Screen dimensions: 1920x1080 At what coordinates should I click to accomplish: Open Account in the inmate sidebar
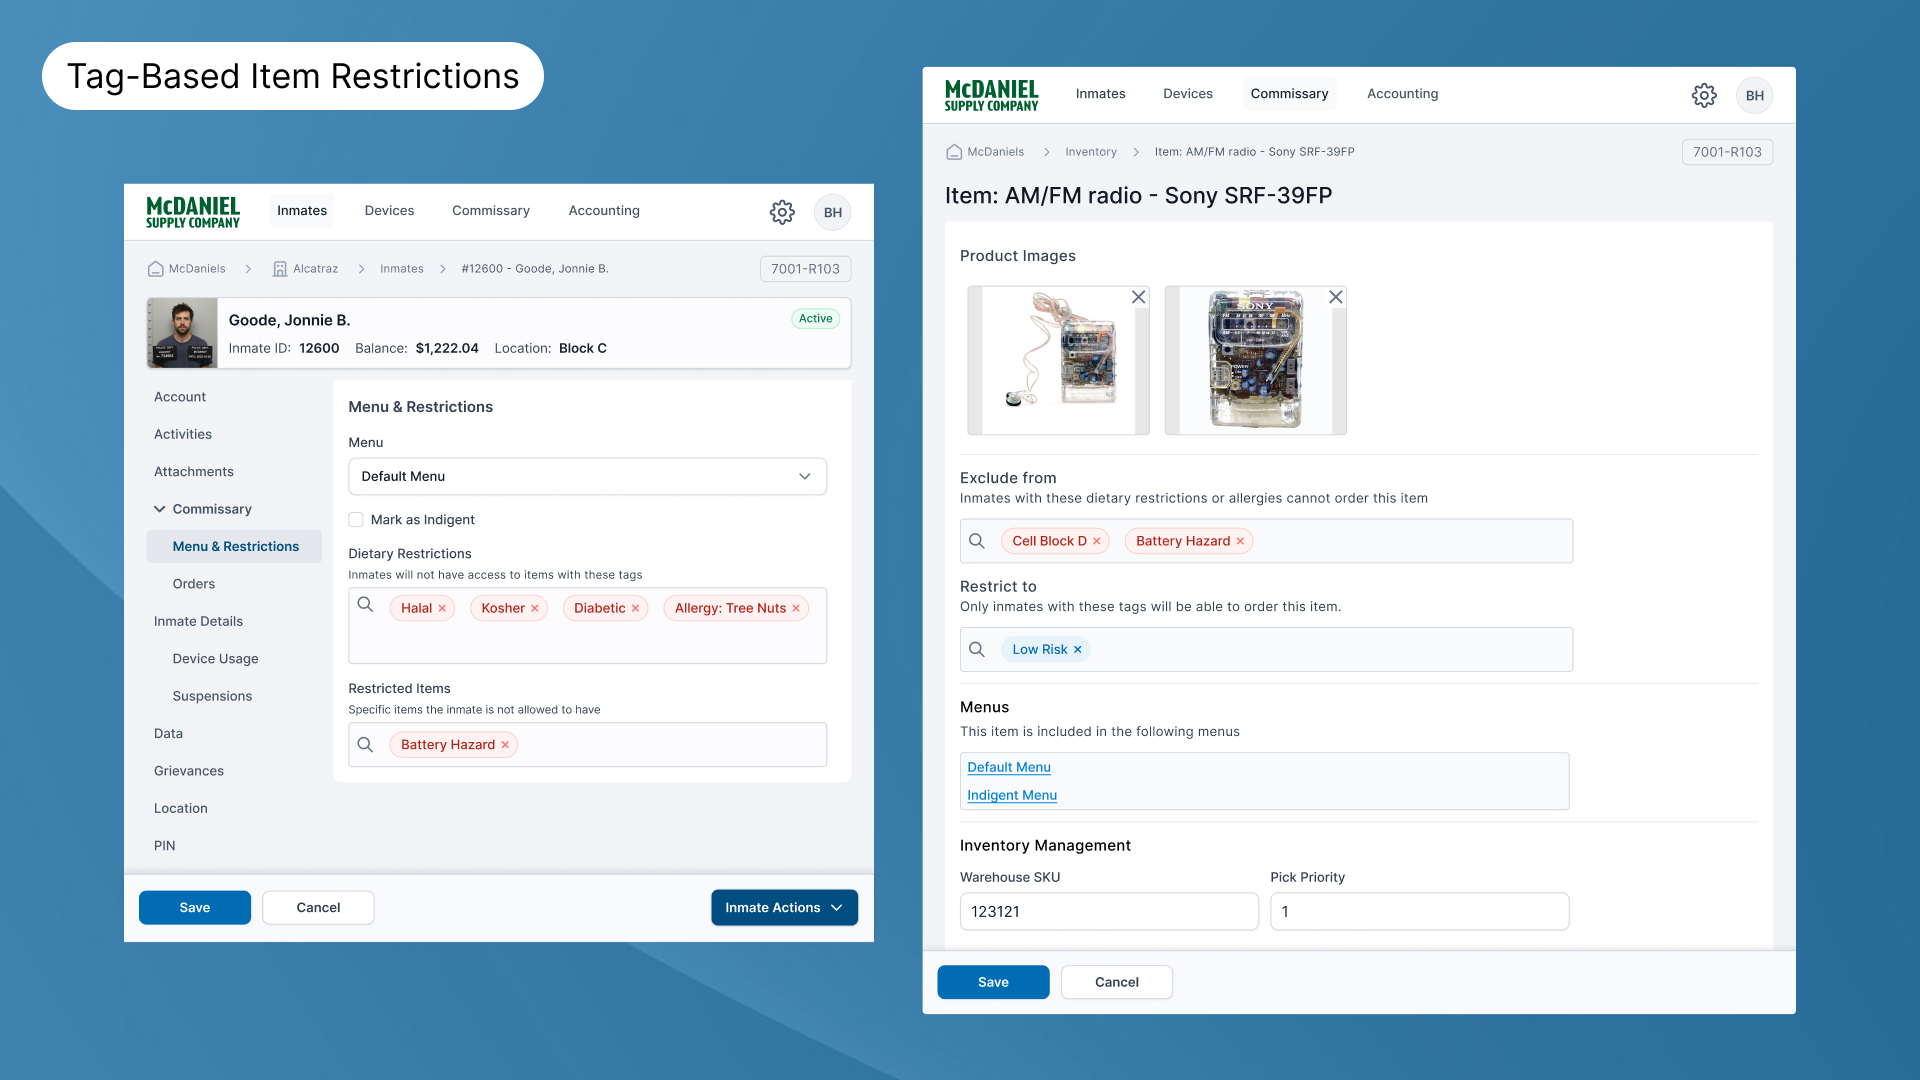180,397
